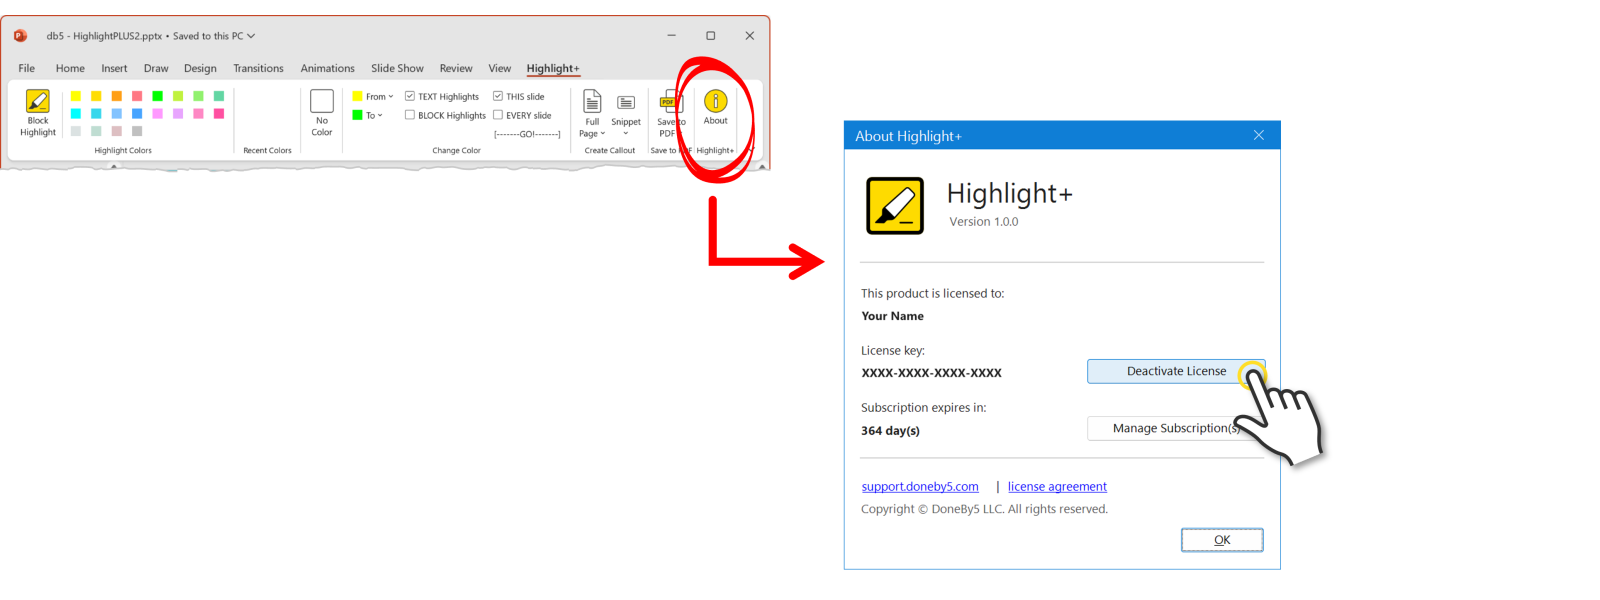Choose the pure green highlight swatch

pyautogui.click(x=157, y=96)
